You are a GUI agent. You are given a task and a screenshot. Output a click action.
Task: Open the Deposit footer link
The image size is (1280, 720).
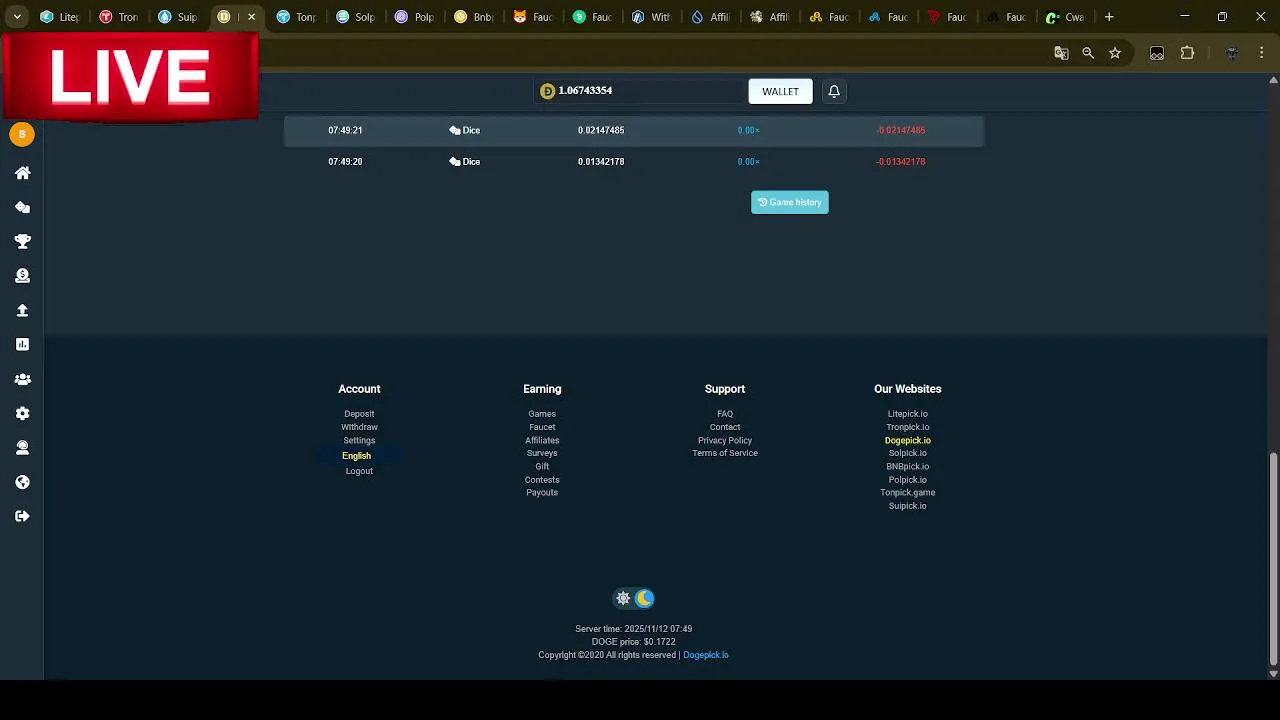(x=359, y=414)
